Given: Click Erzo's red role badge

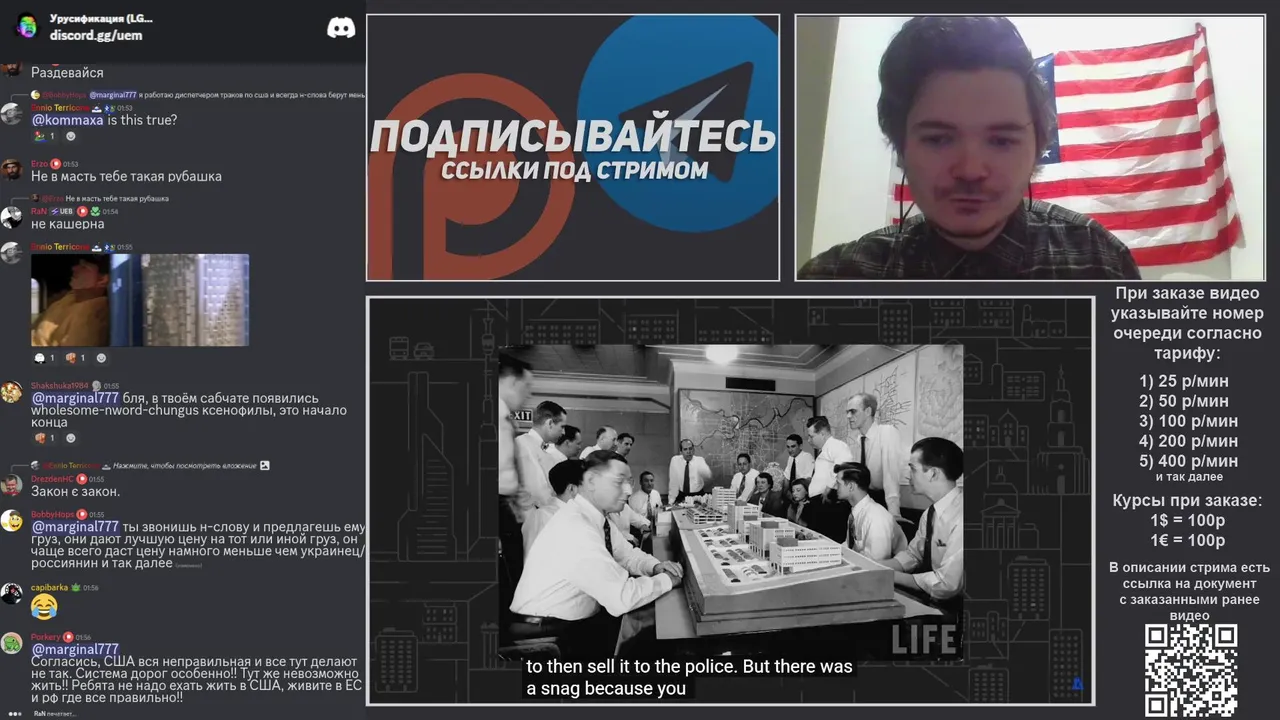Looking at the screenshot, I should point(56,163).
